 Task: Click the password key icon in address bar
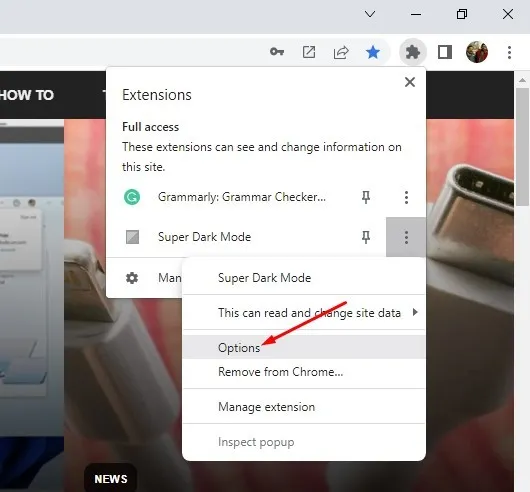(277, 52)
